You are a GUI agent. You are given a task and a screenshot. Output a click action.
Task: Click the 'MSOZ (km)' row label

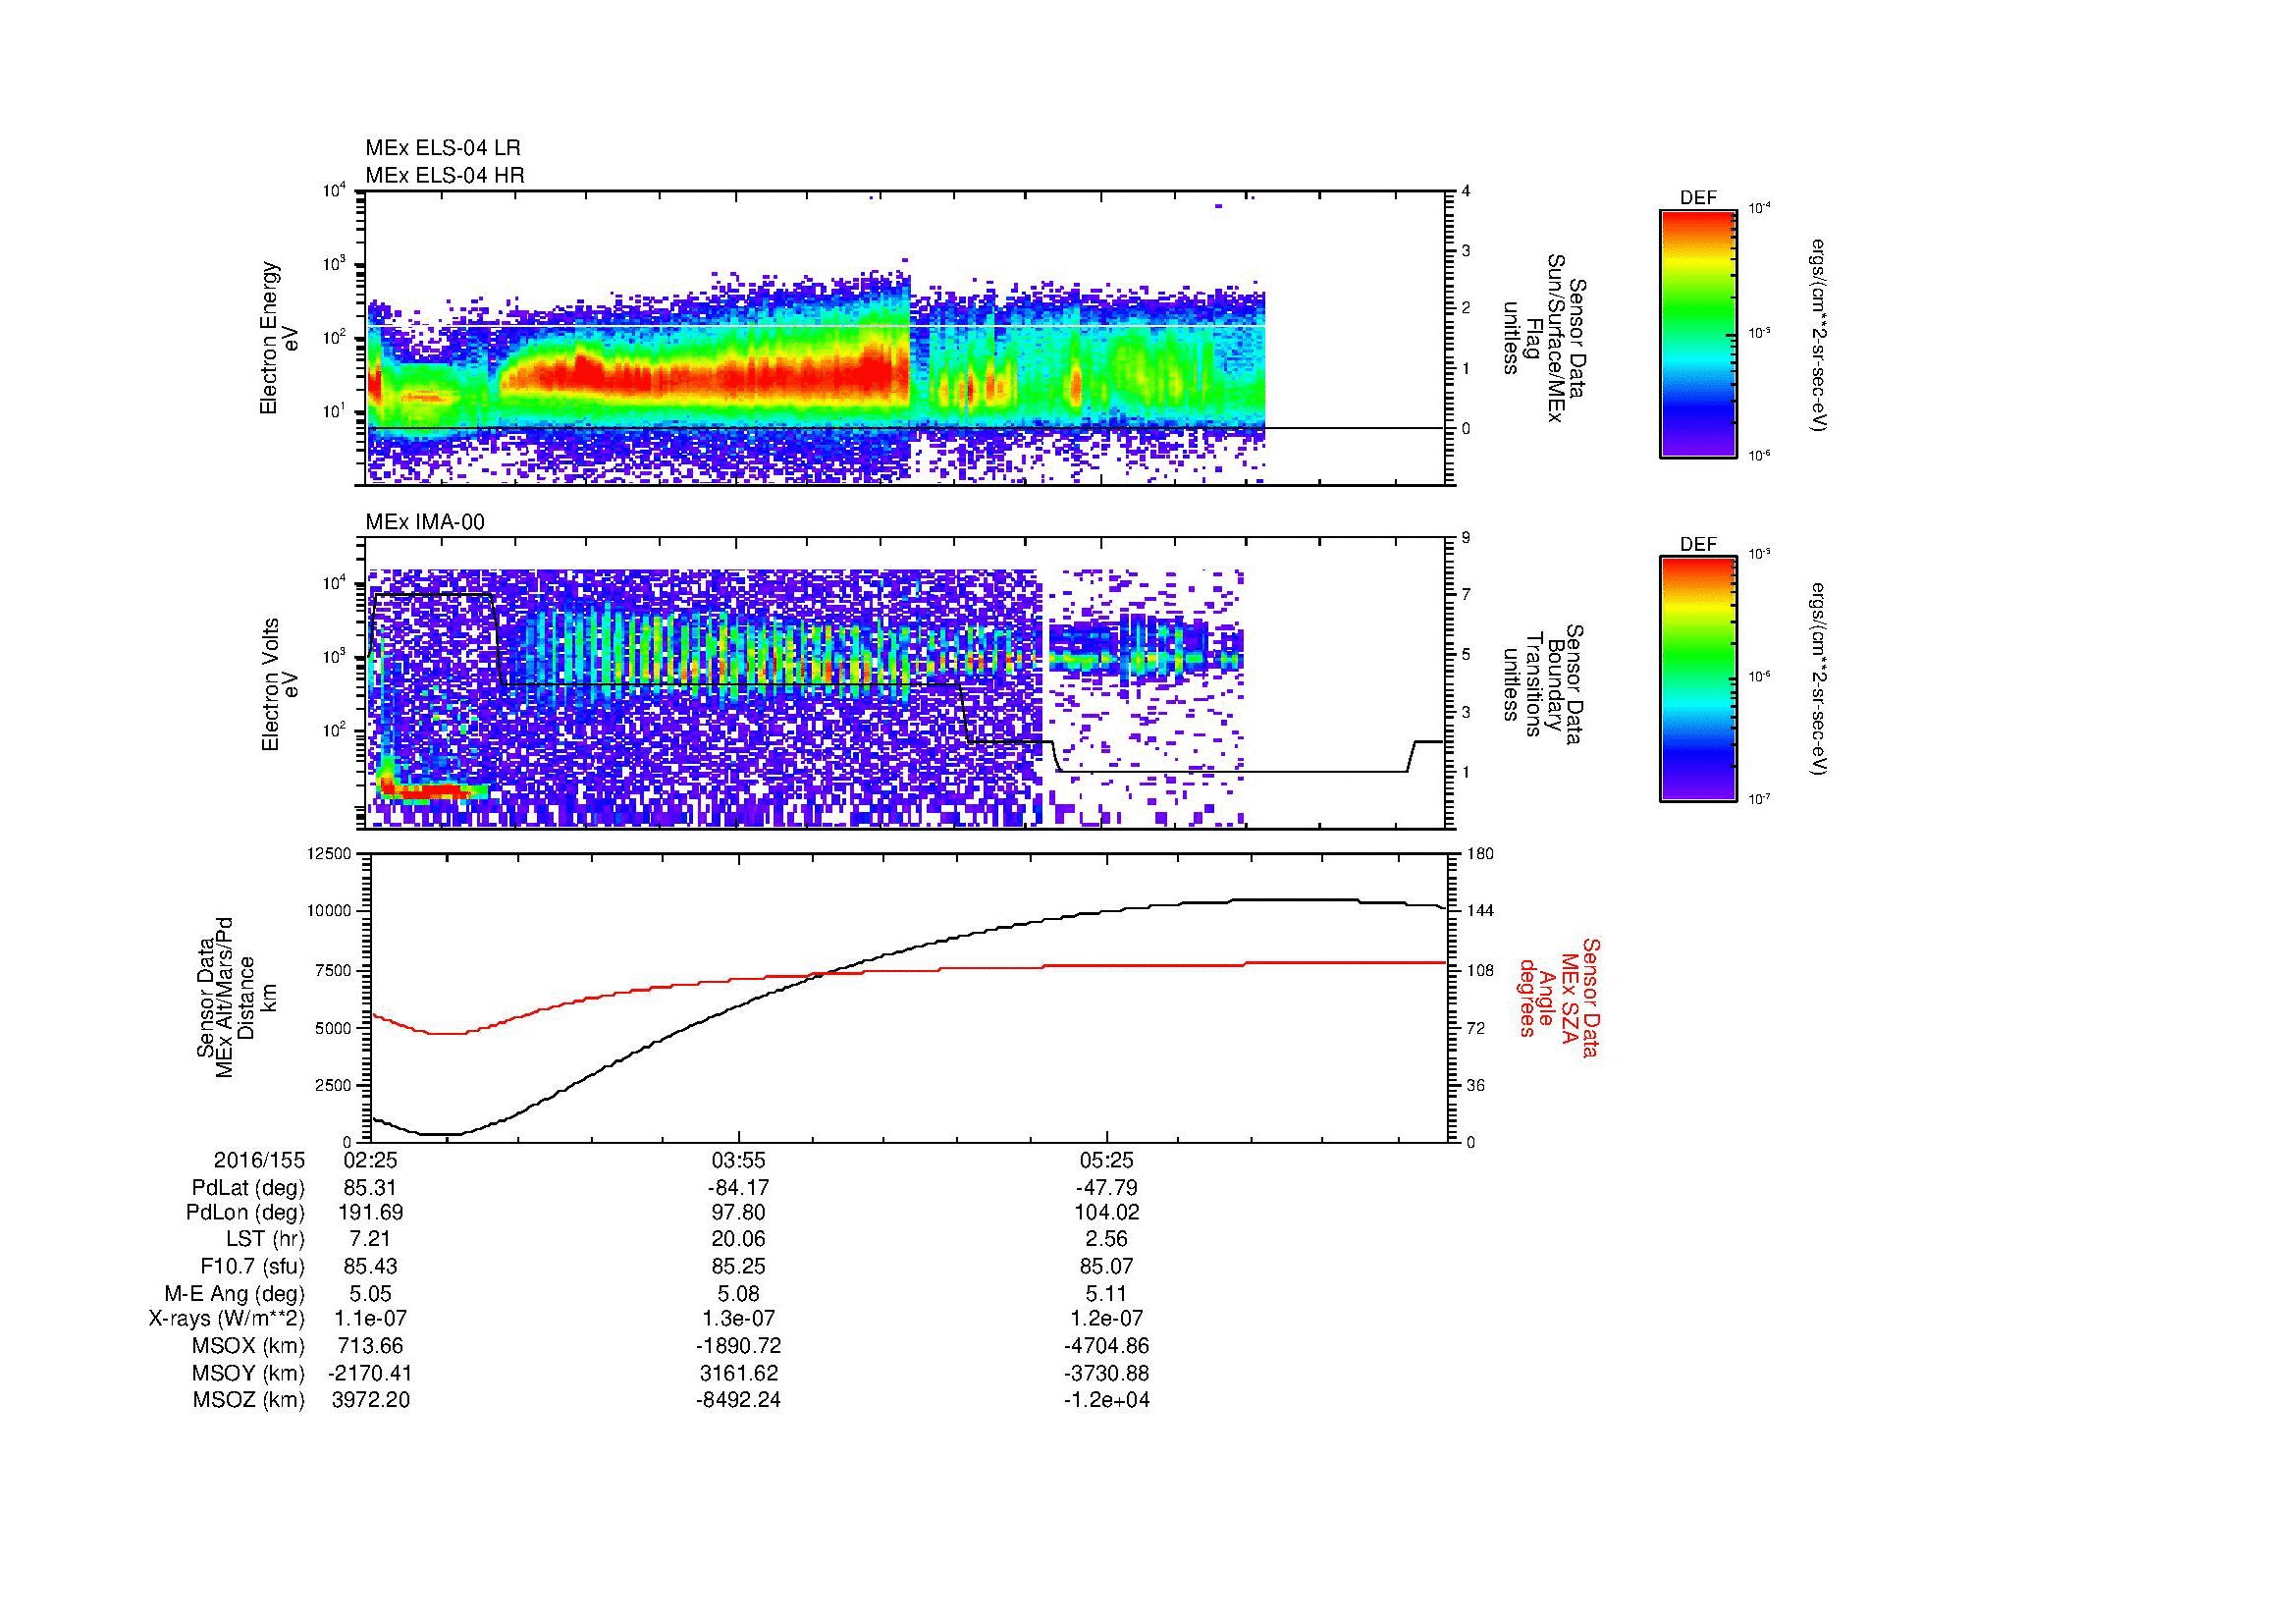(x=248, y=1400)
